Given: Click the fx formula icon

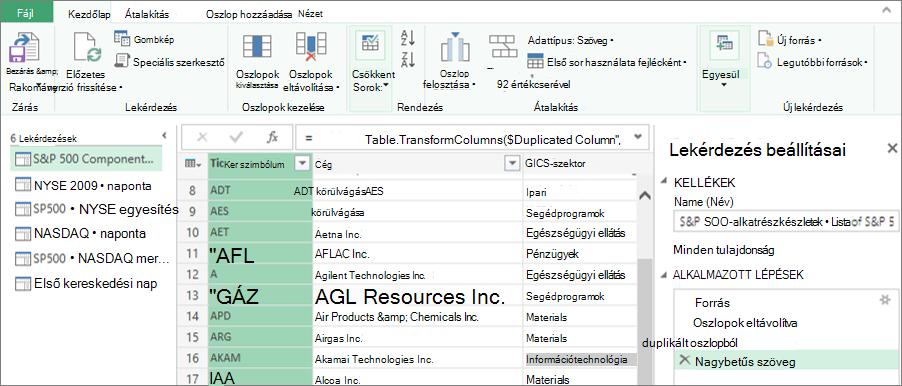Looking at the screenshot, I should click(273, 137).
